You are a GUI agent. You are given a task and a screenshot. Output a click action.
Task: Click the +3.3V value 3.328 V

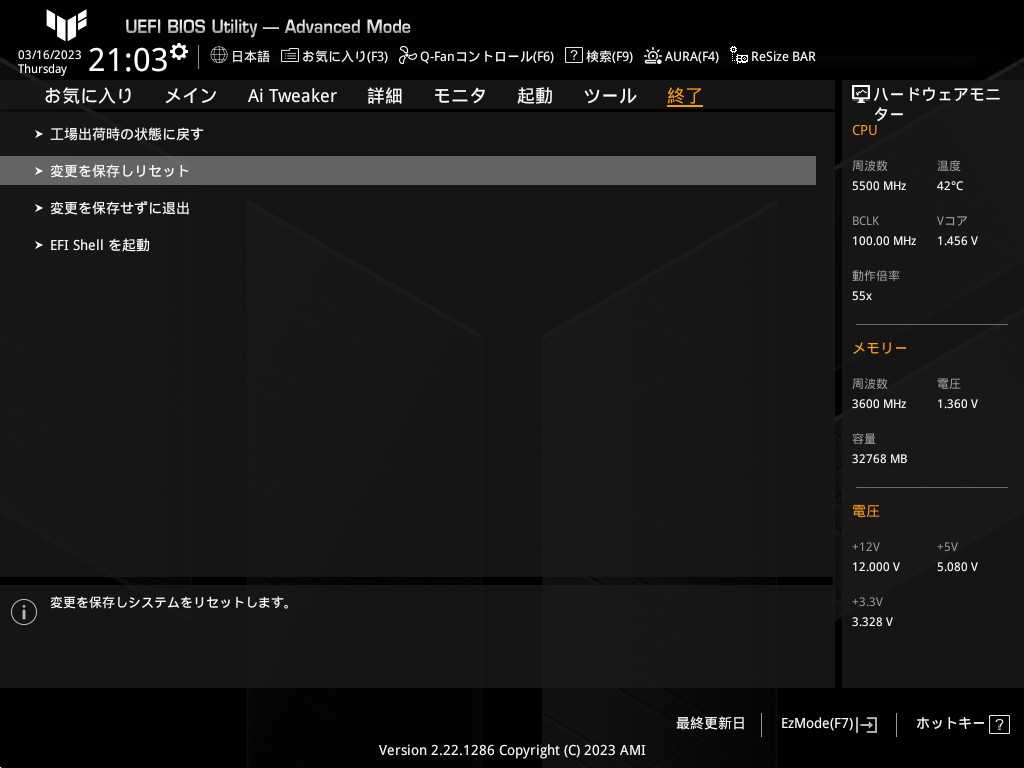tap(872, 622)
